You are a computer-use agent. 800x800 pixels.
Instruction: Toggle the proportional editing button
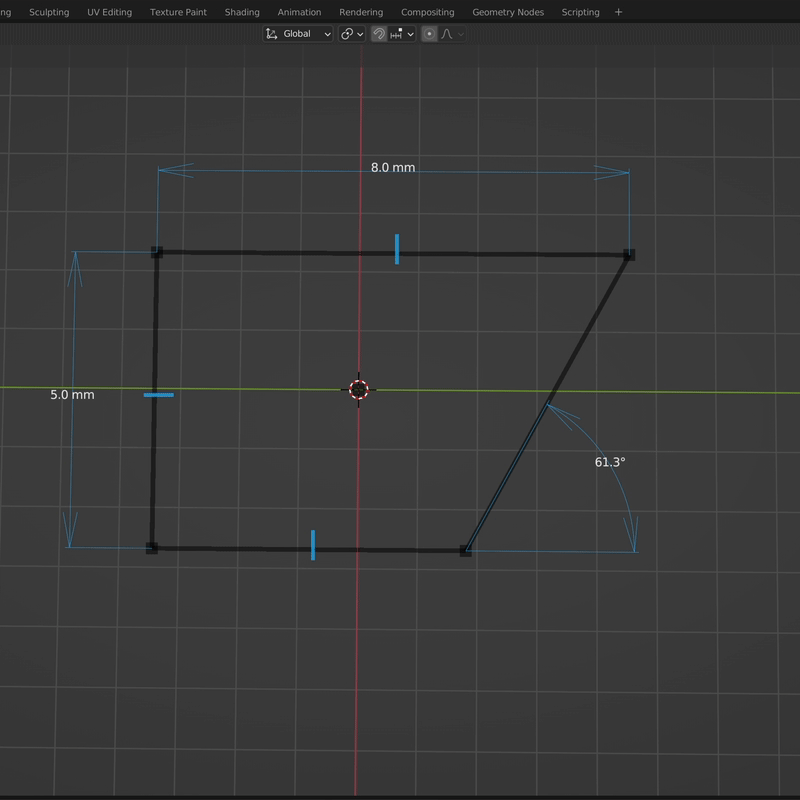[x=429, y=34]
